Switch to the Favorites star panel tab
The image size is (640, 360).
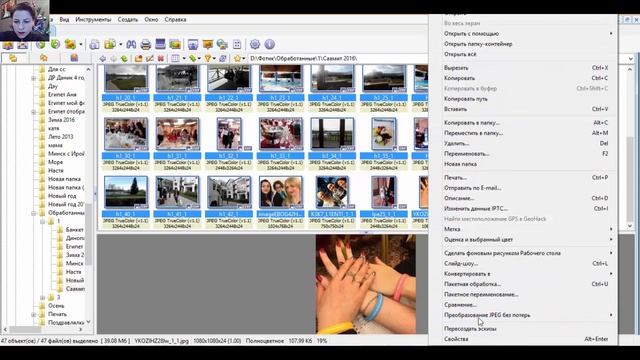[x=44, y=58]
